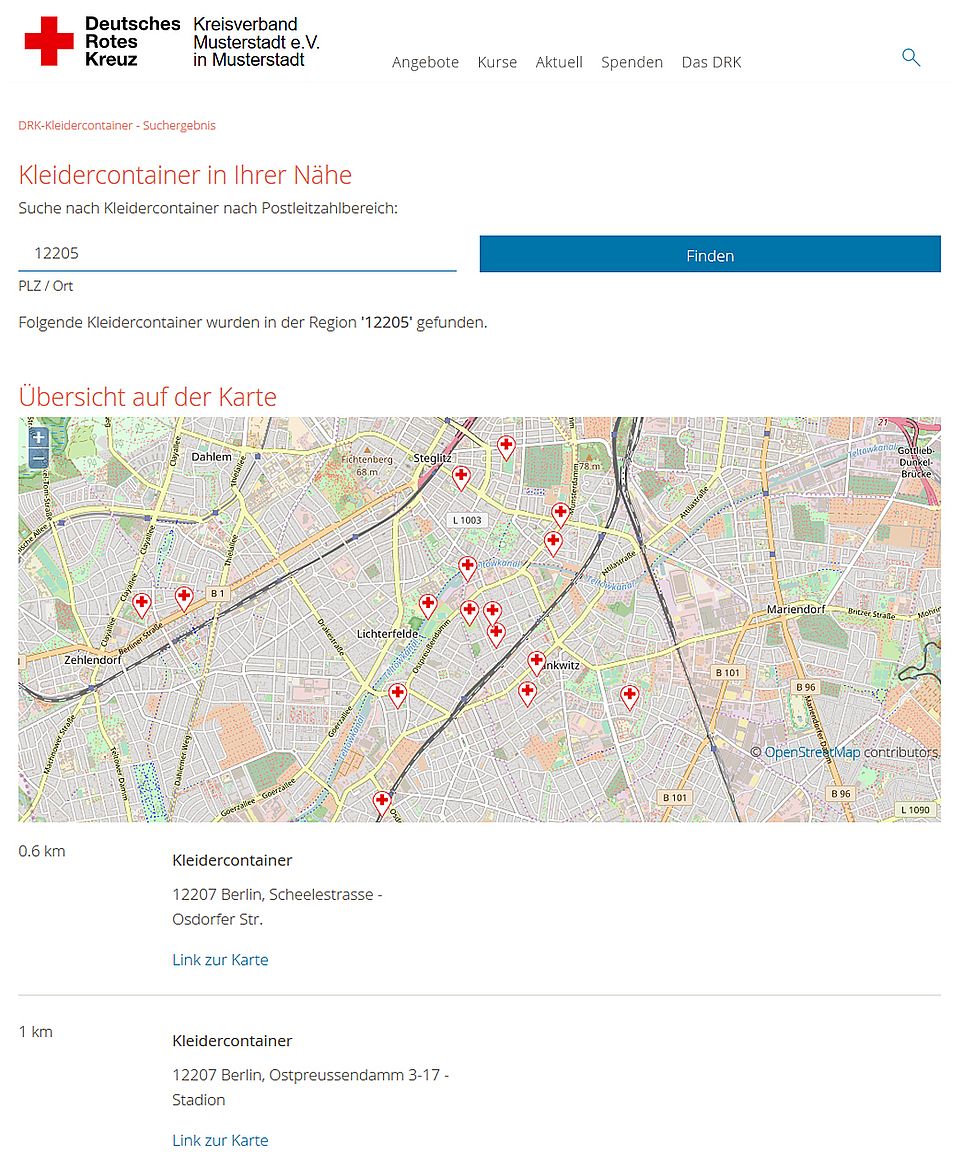Image resolution: width=960 pixels, height=1172 pixels.
Task: Click the marker immediately left of Lankwitz label
Action: [536, 662]
